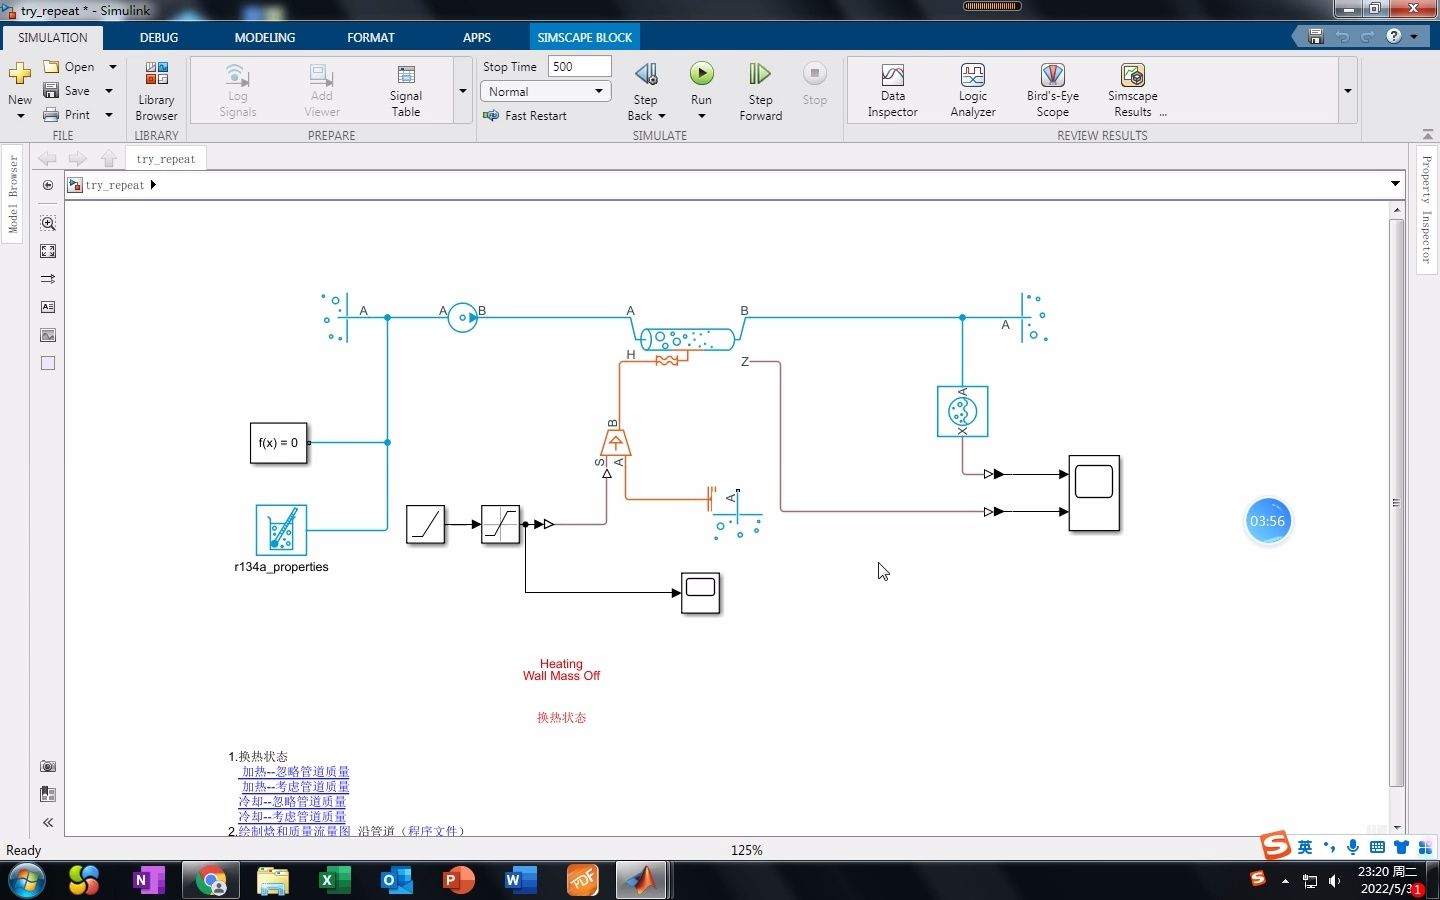Switch to the MODELING tab
Image resolution: width=1440 pixels, height=900 pixels.
coord(264,37)
